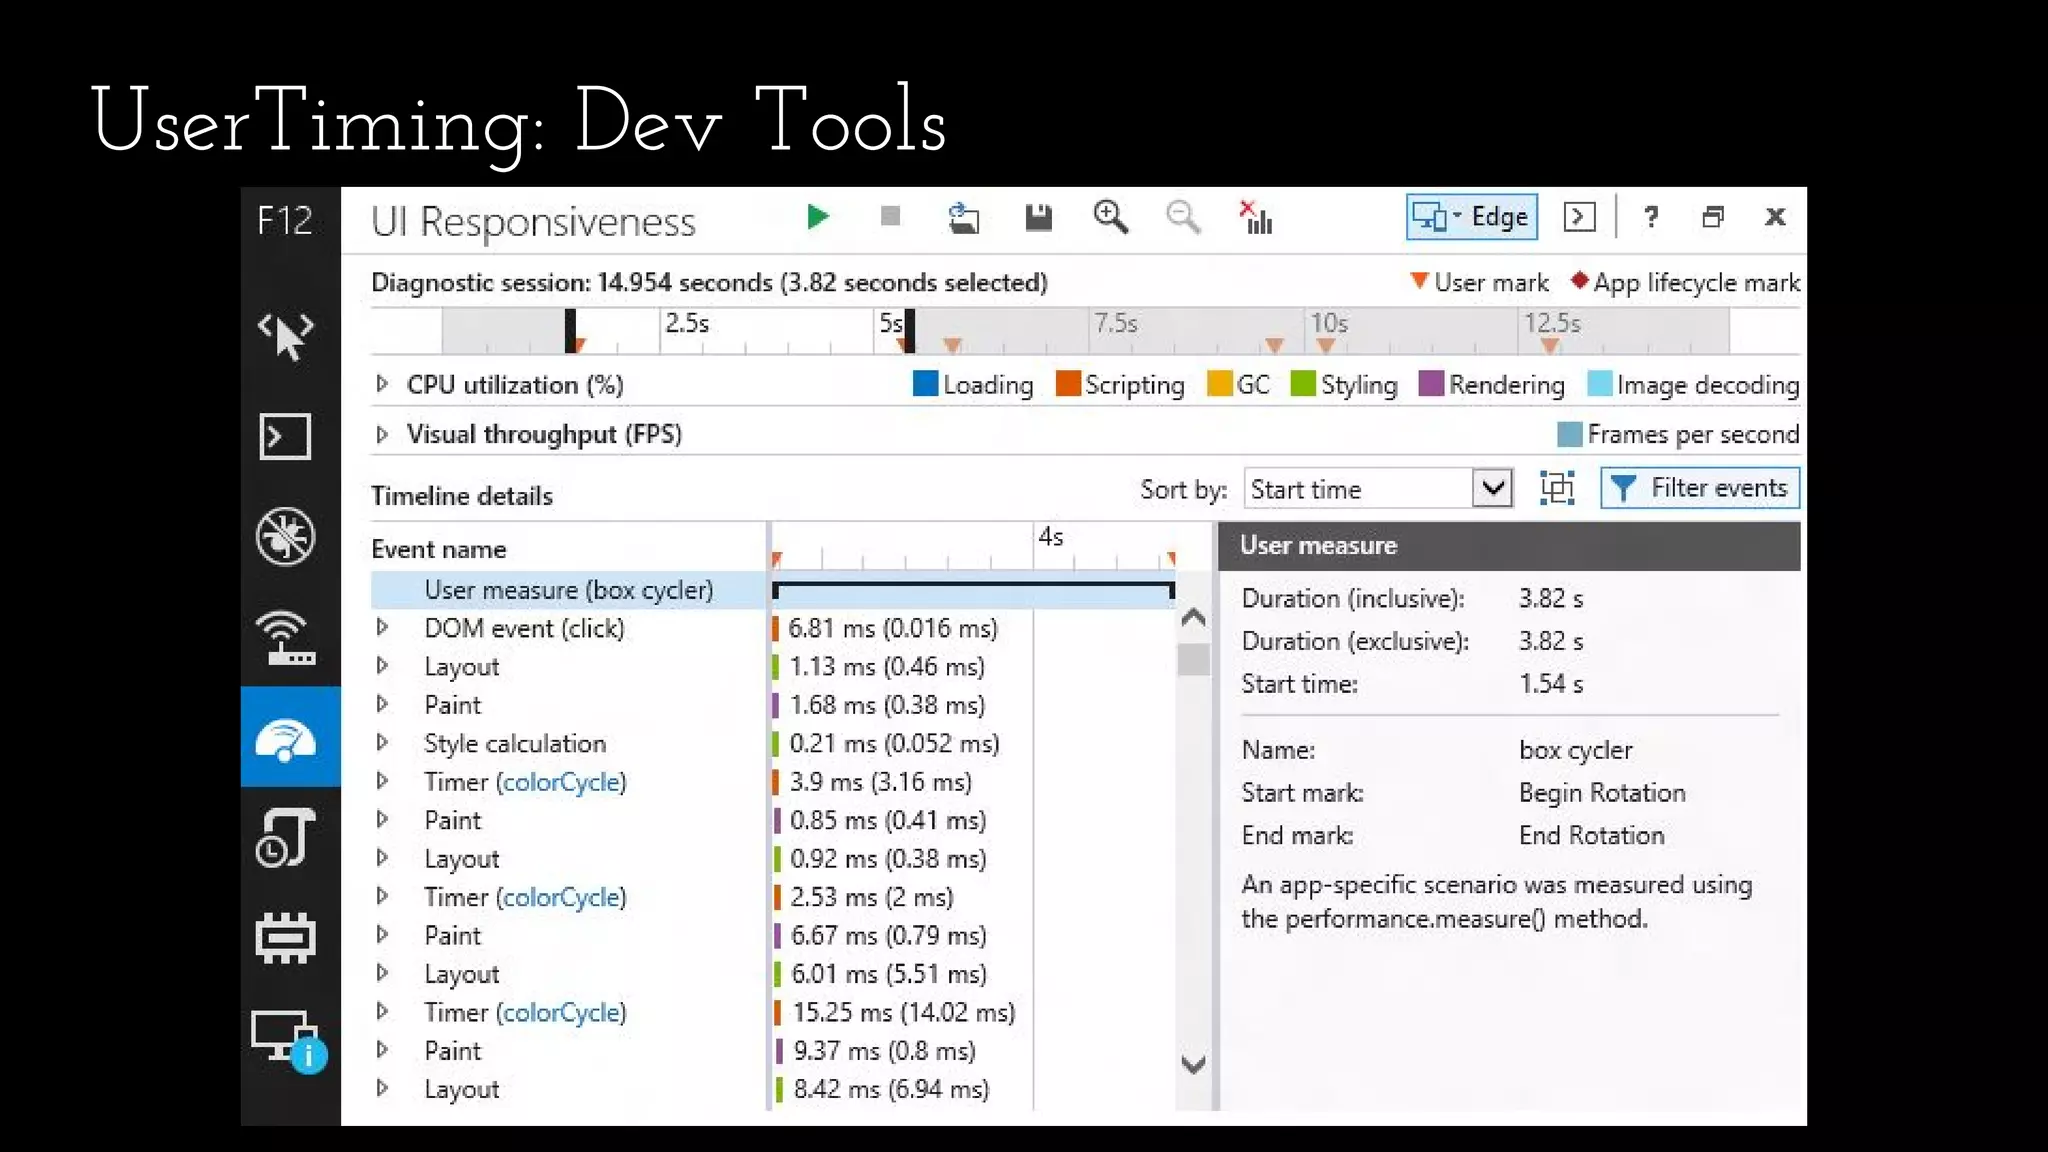The width and height of the screenshot is (2048, 1152).
Task: Click the reset zoom magnifier icon
Action: point(1183,217)
